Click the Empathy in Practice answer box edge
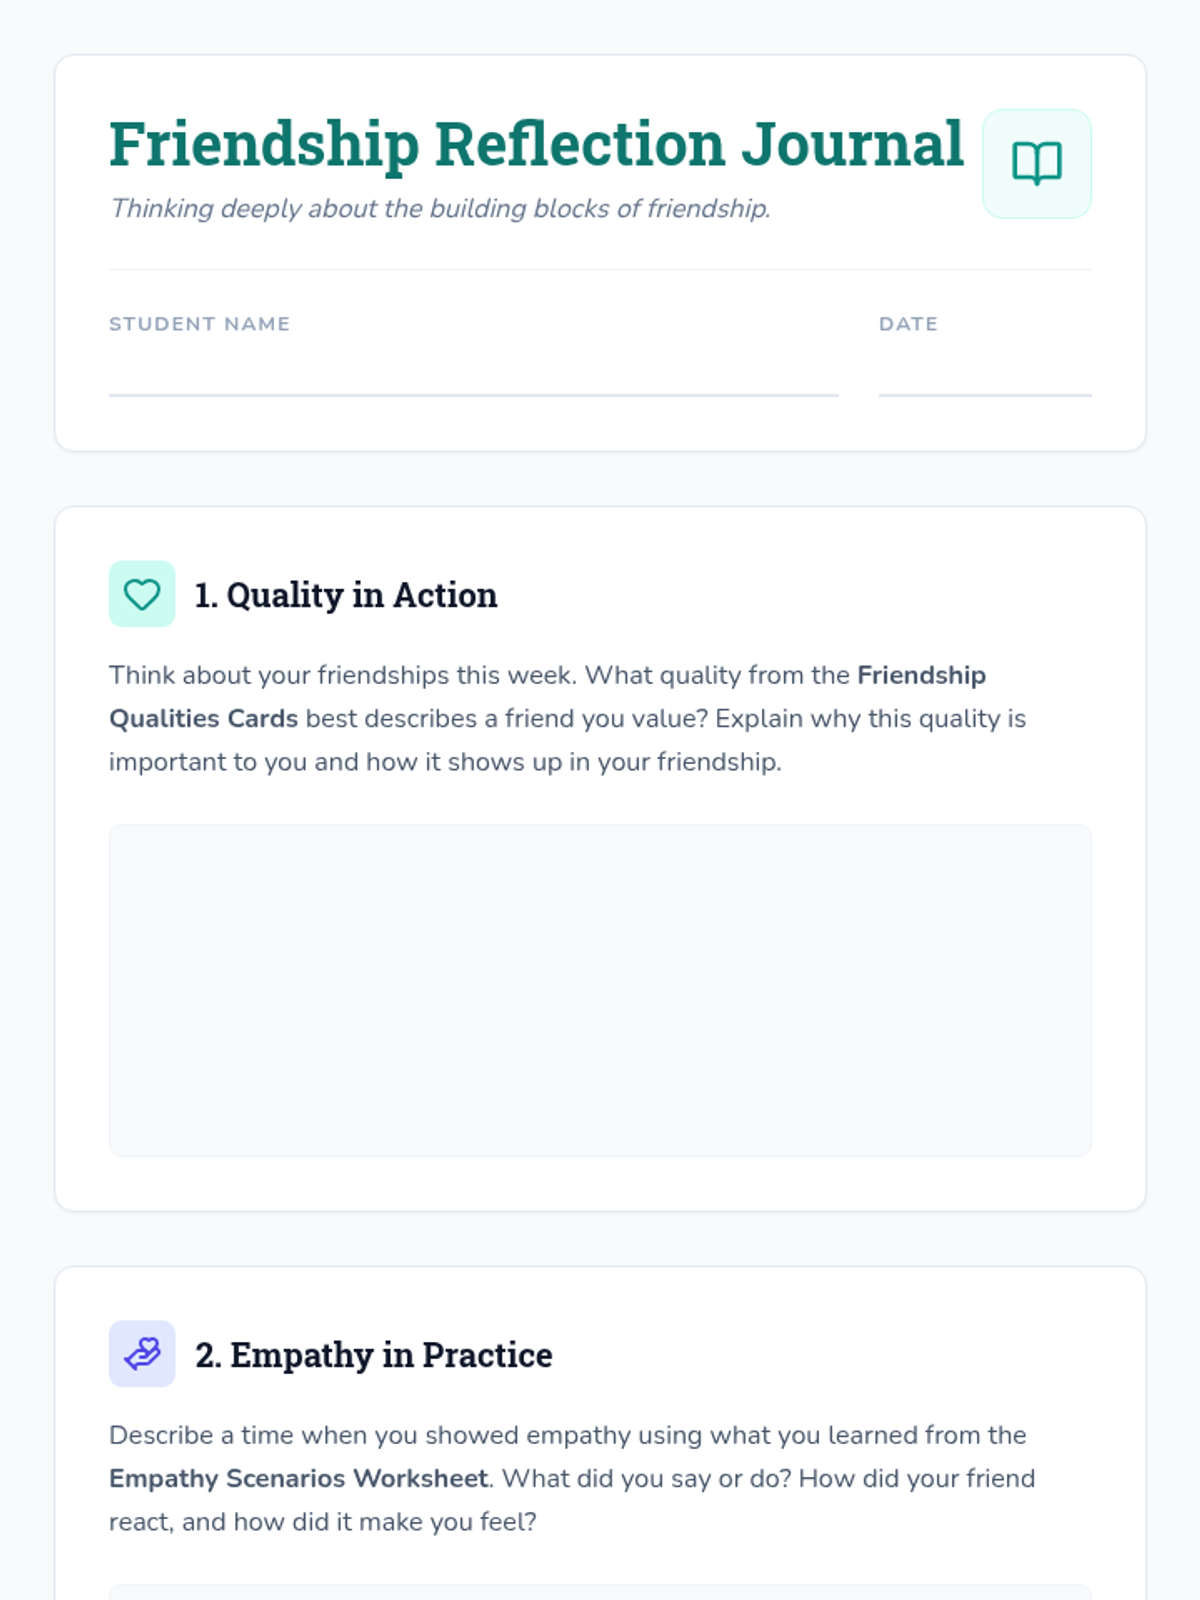 pos(600,1592)
